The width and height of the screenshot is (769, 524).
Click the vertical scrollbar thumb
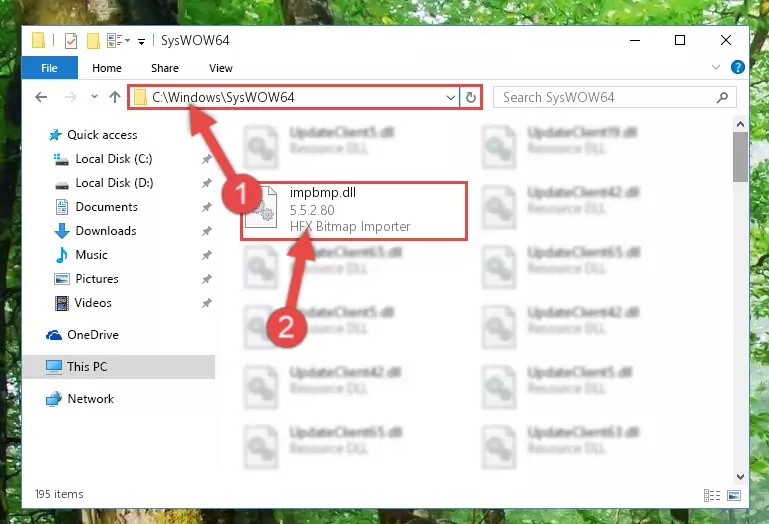(741, 157)
